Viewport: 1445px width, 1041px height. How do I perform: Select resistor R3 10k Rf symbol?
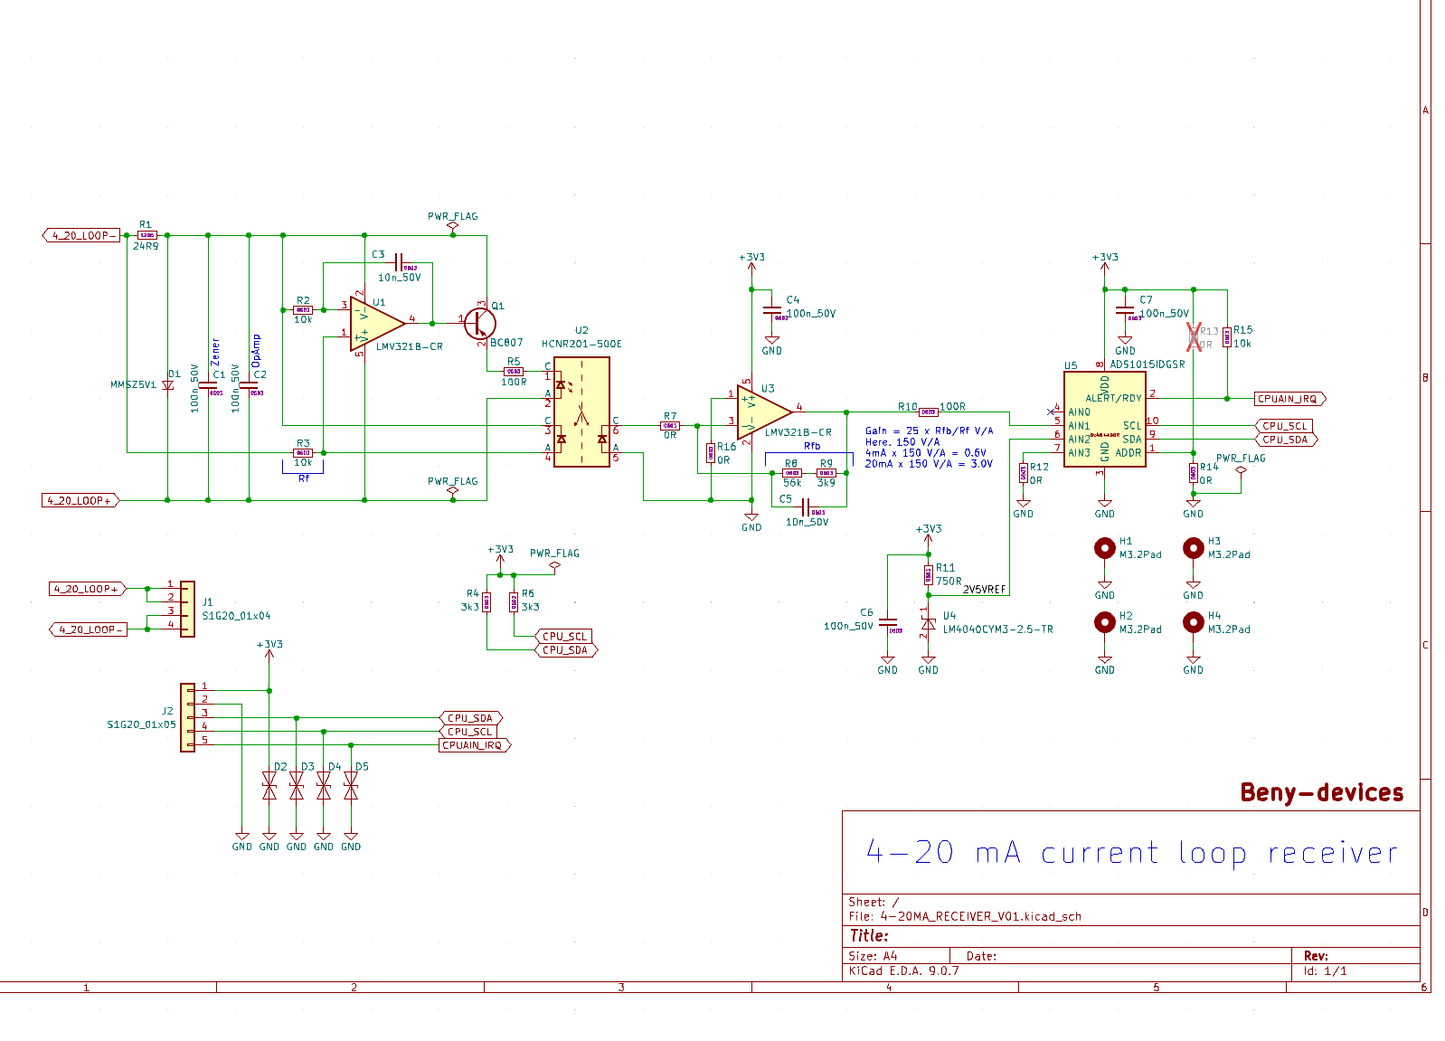click(303, 453)
